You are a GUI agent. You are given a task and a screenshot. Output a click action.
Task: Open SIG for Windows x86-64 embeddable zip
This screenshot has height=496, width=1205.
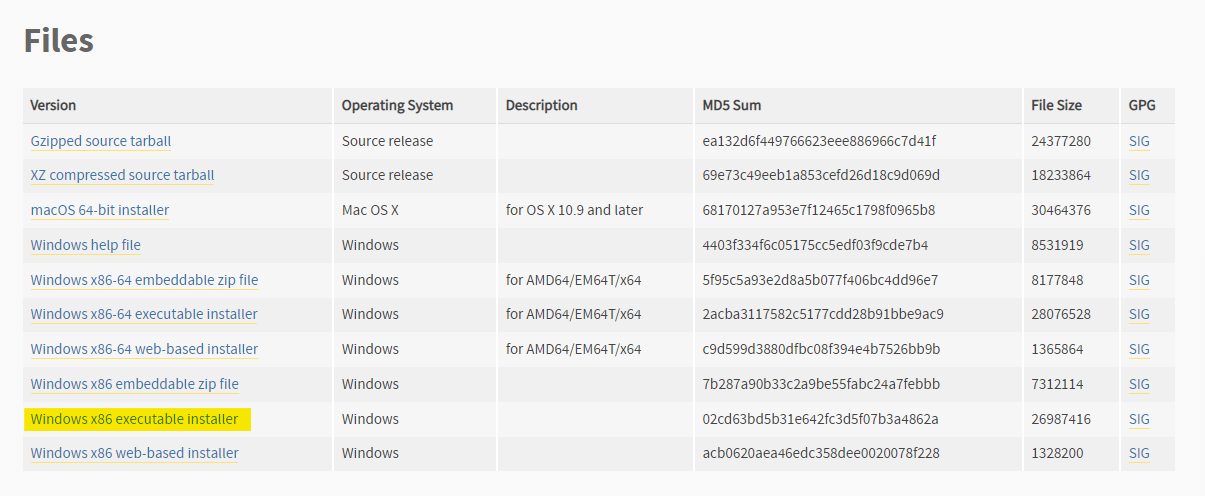click(1139, 280)
